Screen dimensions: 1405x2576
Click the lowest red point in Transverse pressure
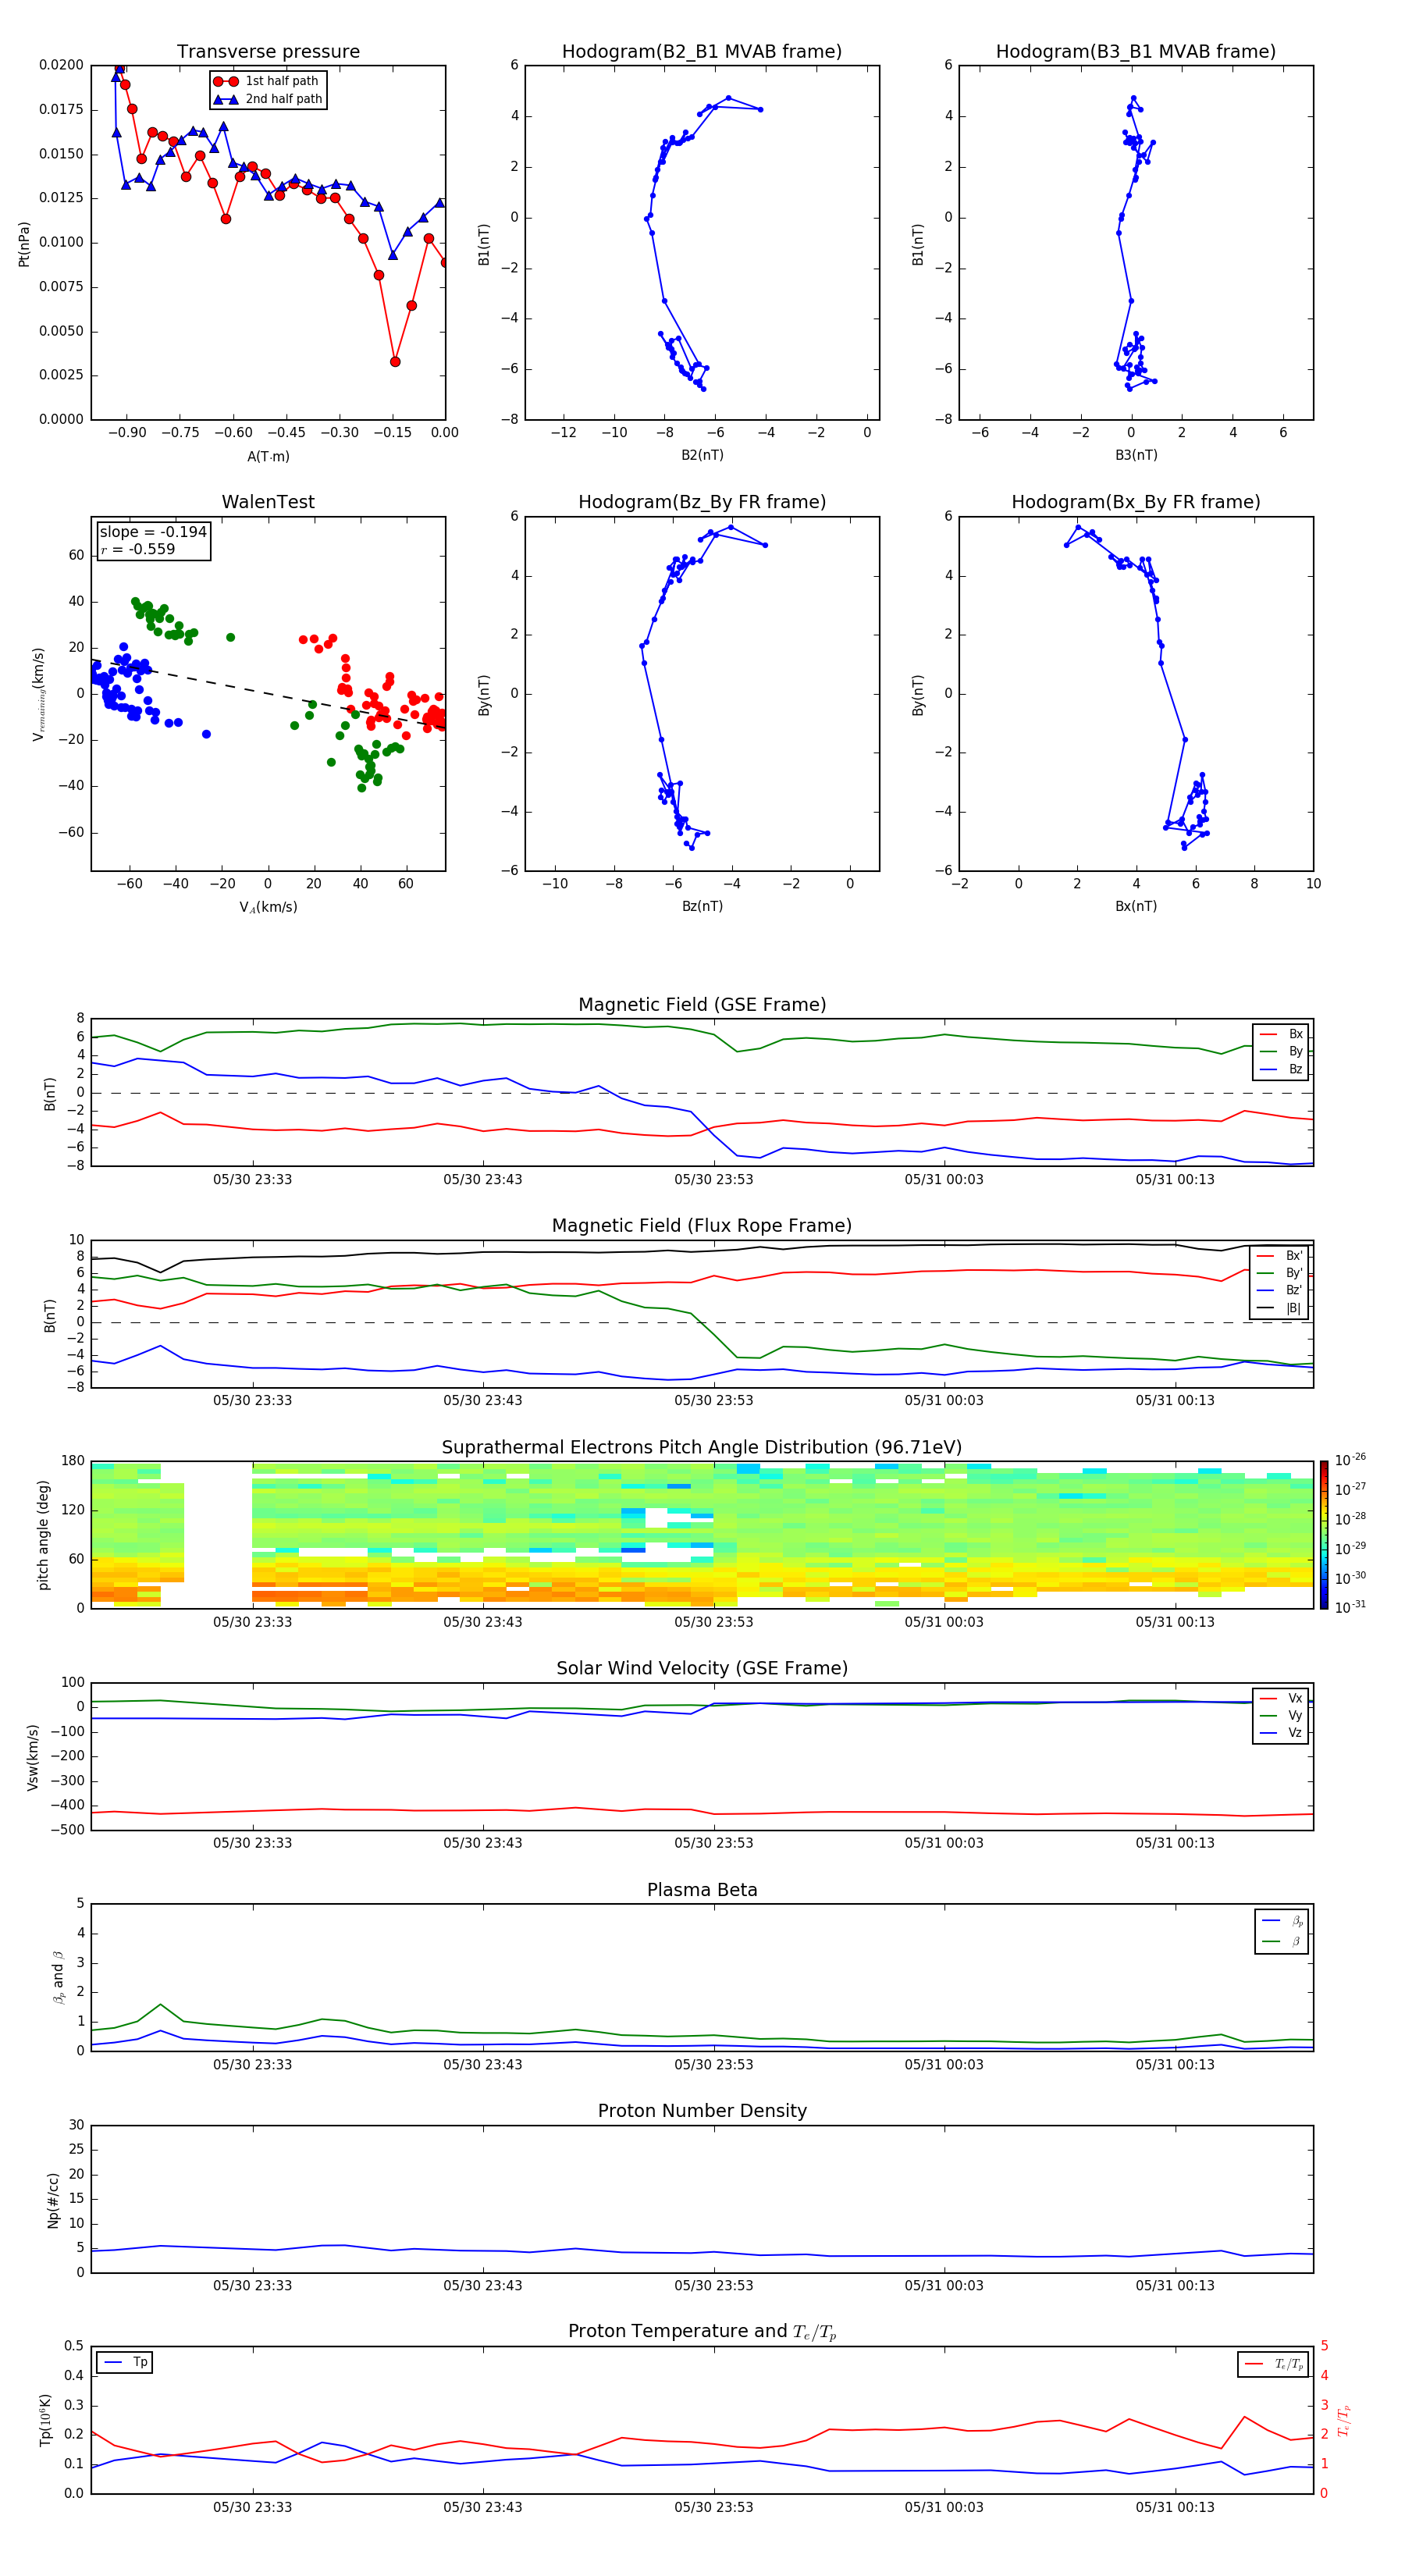point(395,362)
